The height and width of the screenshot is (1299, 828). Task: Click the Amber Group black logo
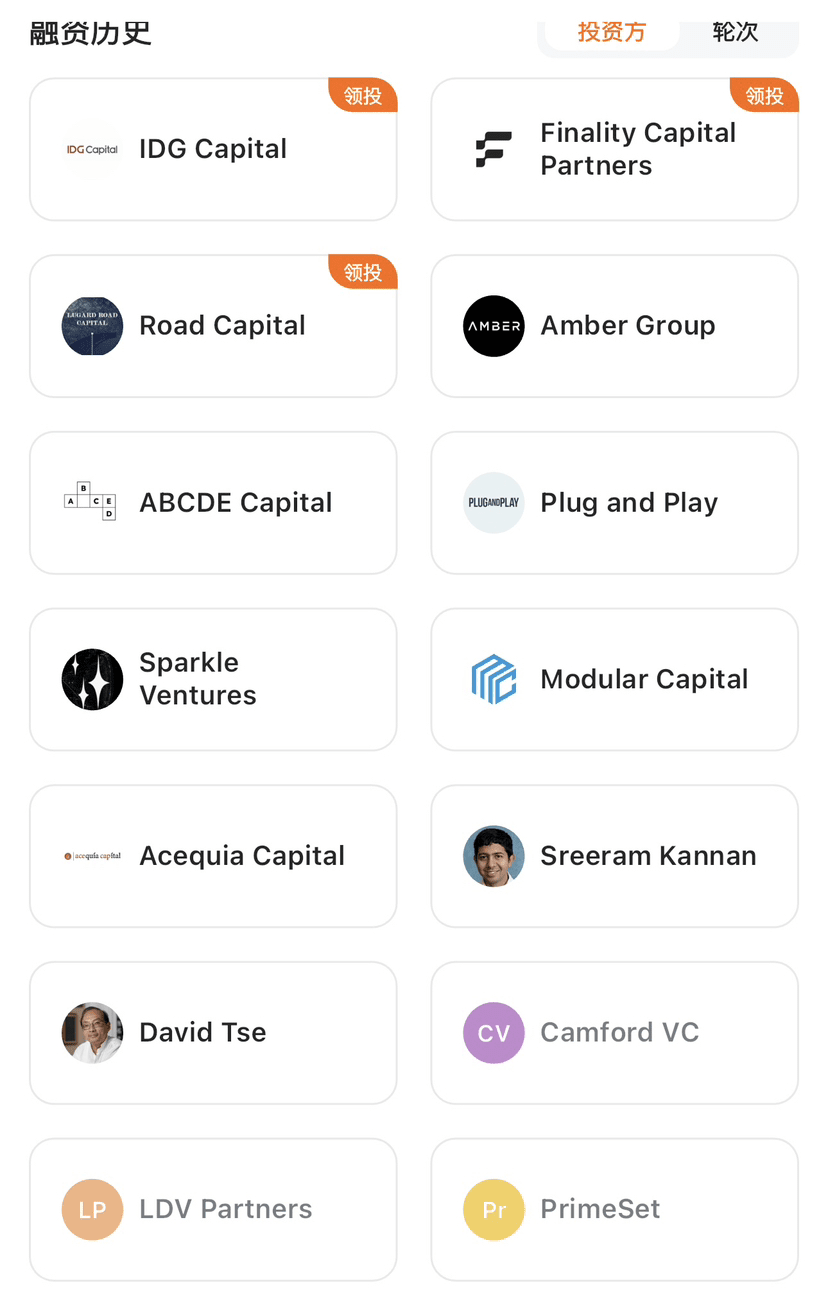[x=494, y=326]
